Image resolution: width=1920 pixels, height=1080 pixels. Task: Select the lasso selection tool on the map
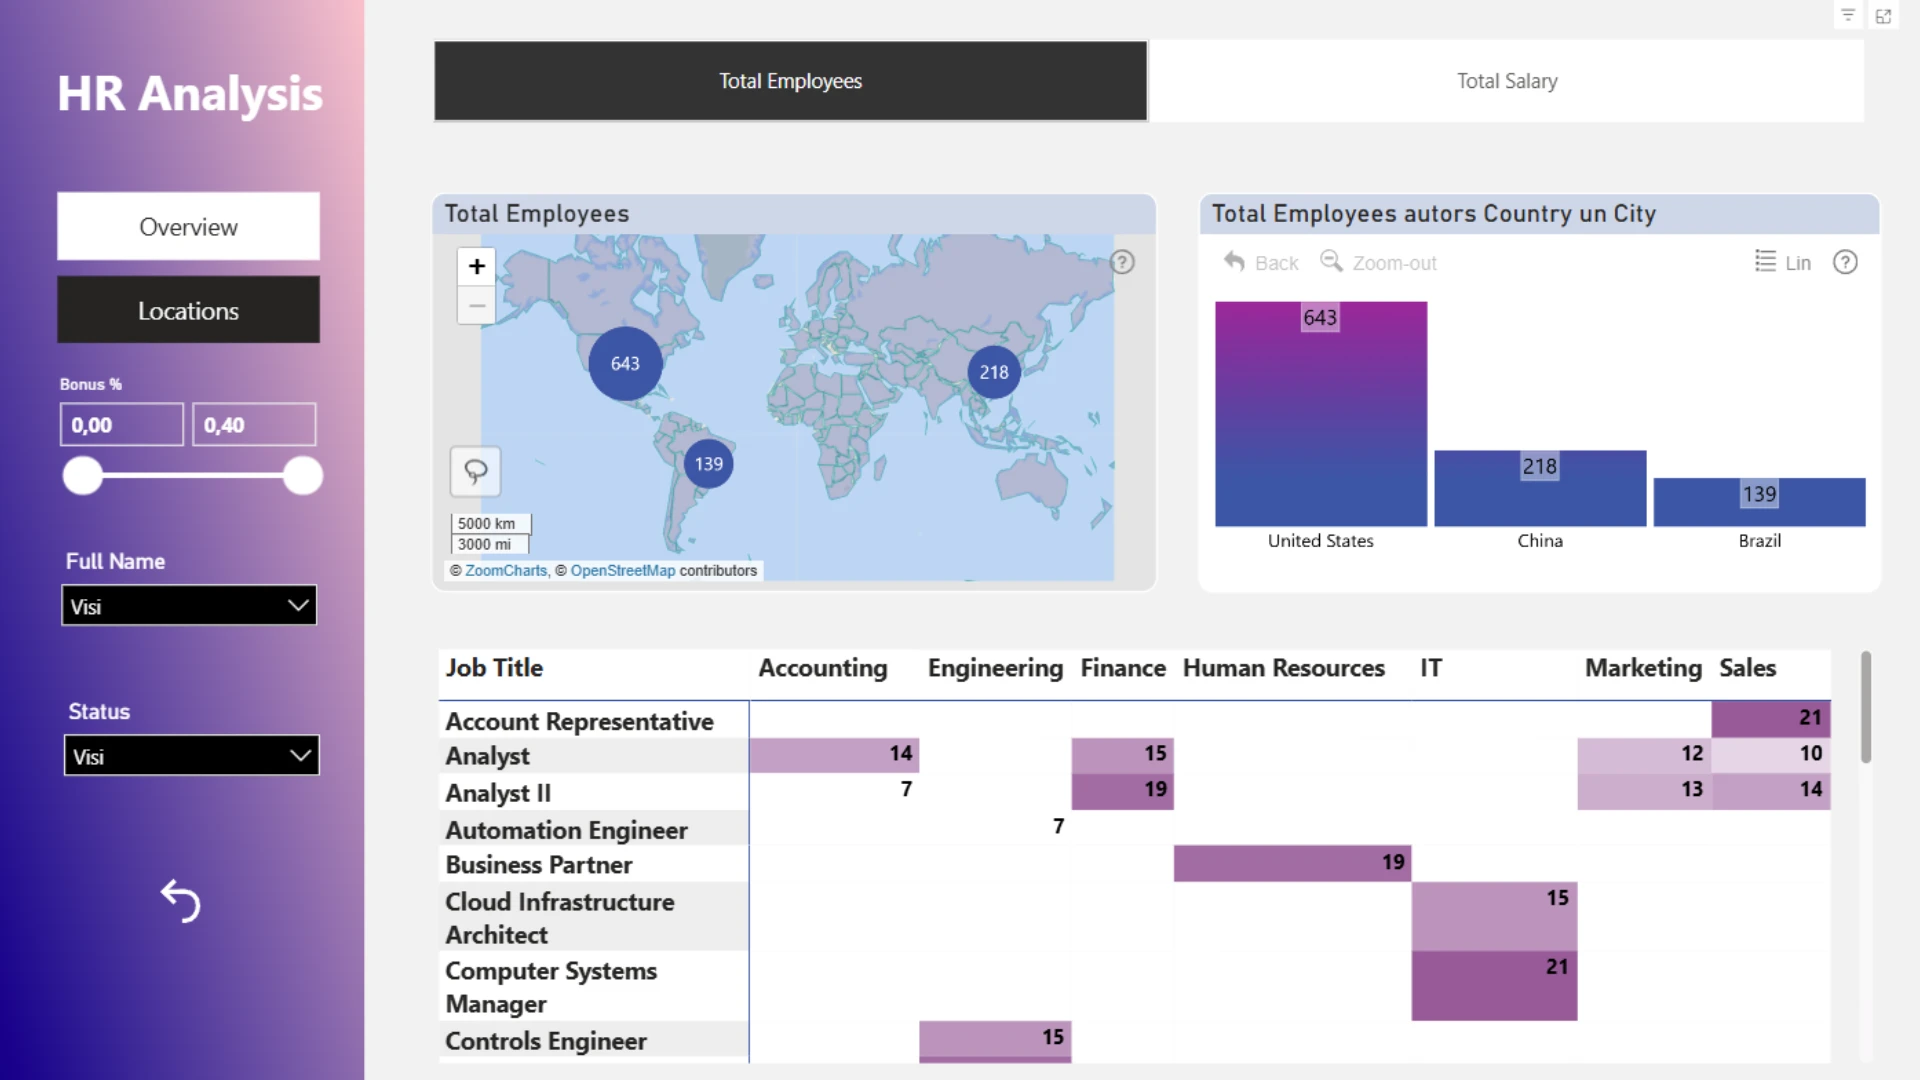(x=476, y=471)
